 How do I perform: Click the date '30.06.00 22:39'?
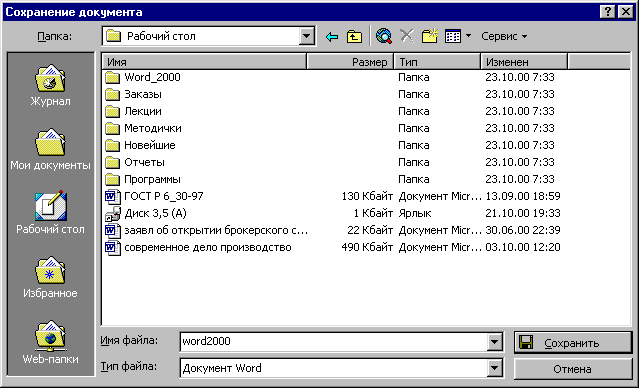523,230
